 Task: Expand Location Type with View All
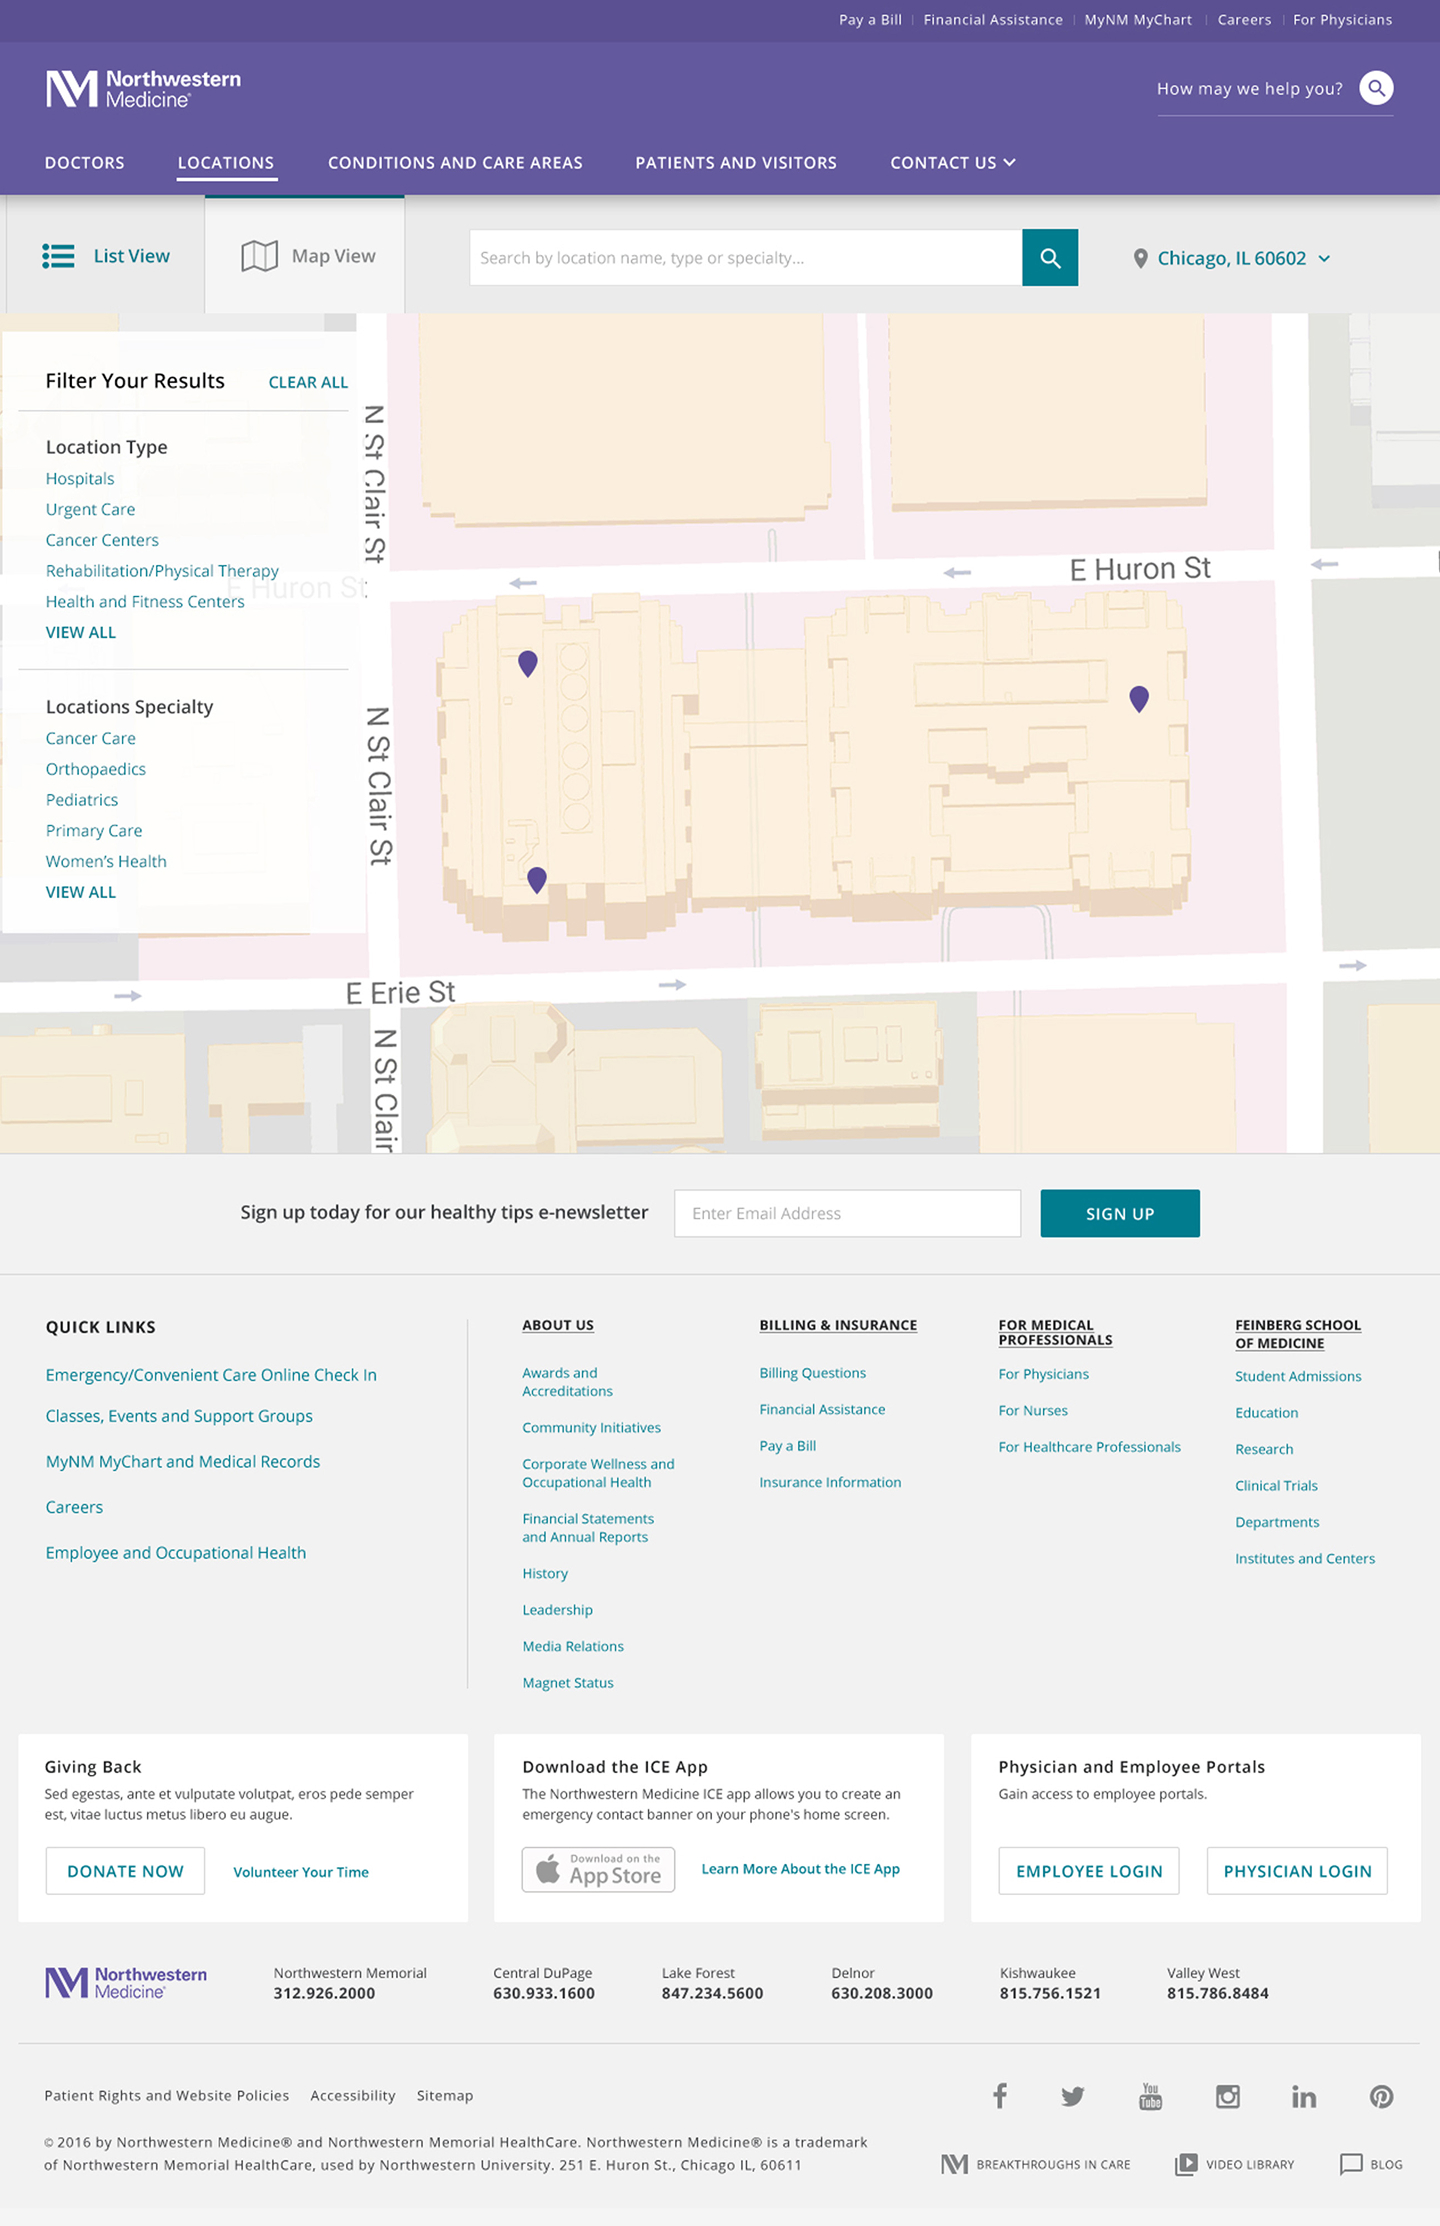tap(81, 632)
